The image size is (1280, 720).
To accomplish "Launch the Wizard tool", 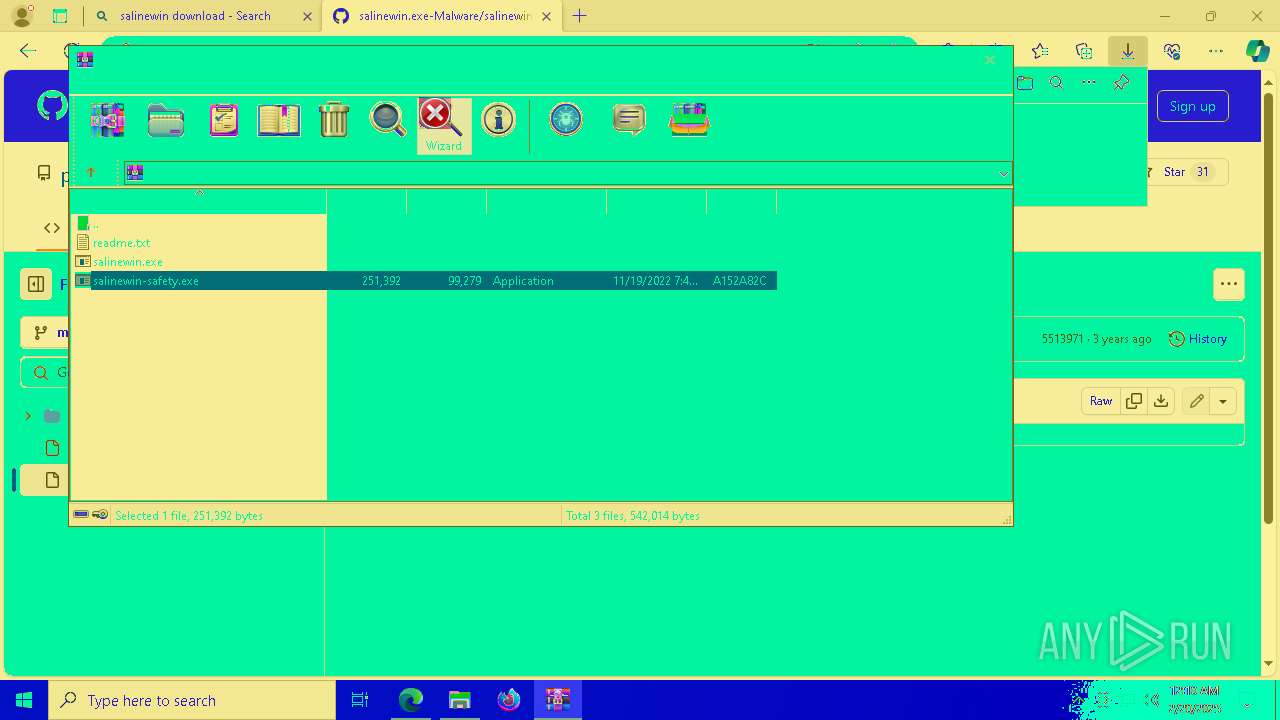I will tap(443, 126).
